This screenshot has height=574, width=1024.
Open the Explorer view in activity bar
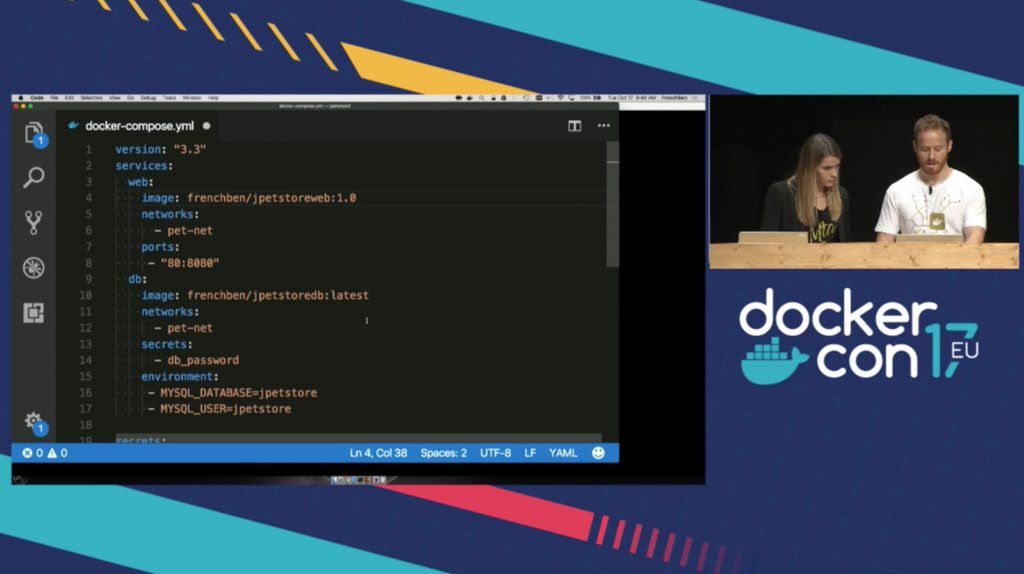(x=33, y=134)
